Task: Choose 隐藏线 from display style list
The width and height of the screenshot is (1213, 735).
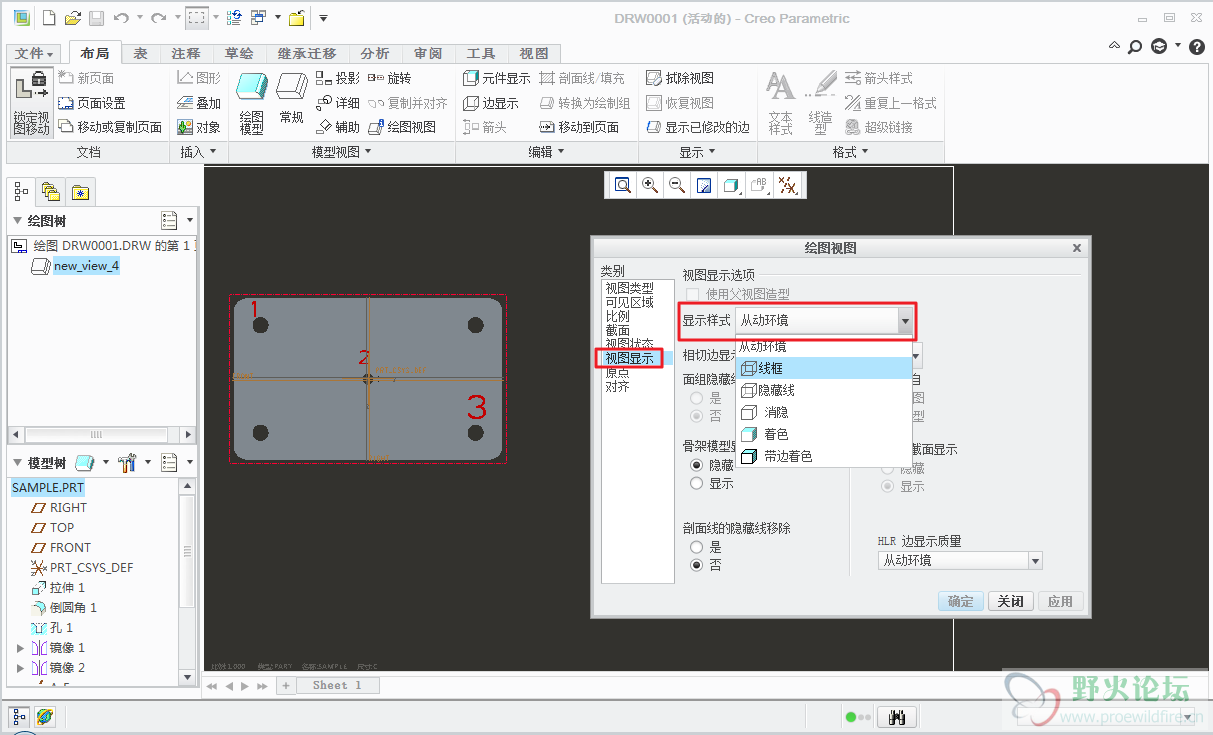Action: click(824, 391)
